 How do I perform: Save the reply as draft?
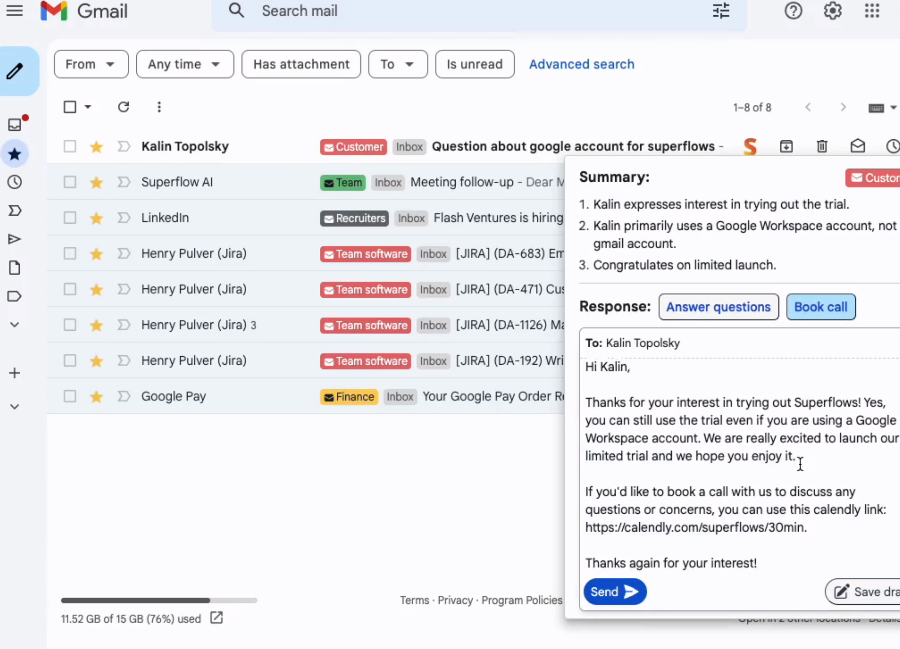click(x=863, y=592)
